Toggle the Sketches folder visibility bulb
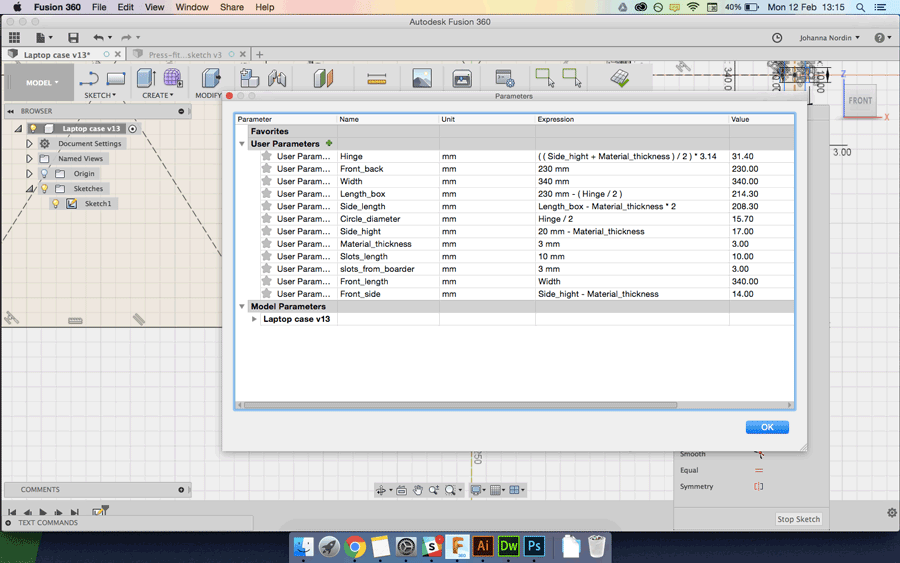Image resolution: width=900 pixels, height=563 pixels. point(44,188)
